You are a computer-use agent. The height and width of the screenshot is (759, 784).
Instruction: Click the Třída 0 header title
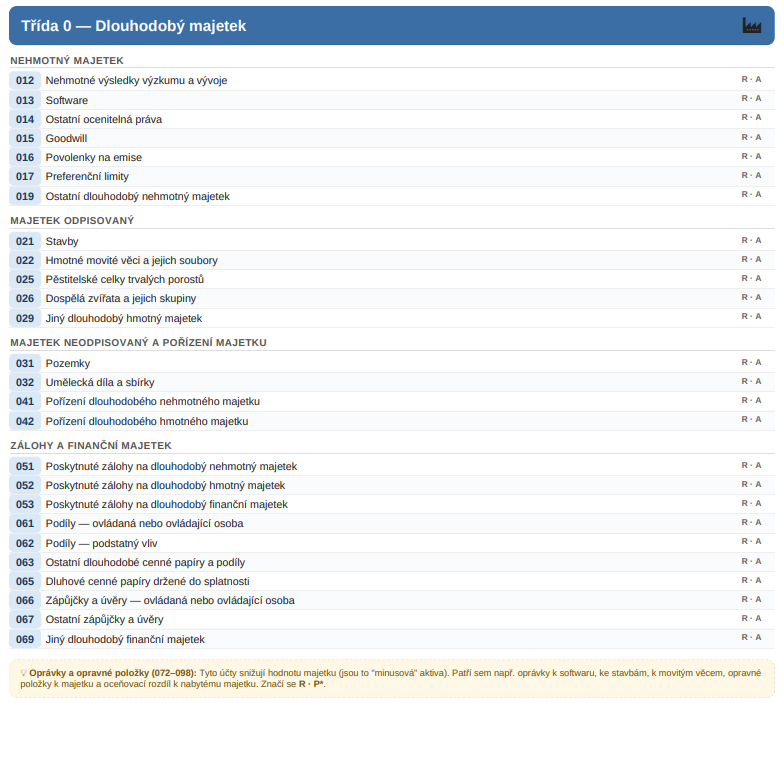point(134,26)
